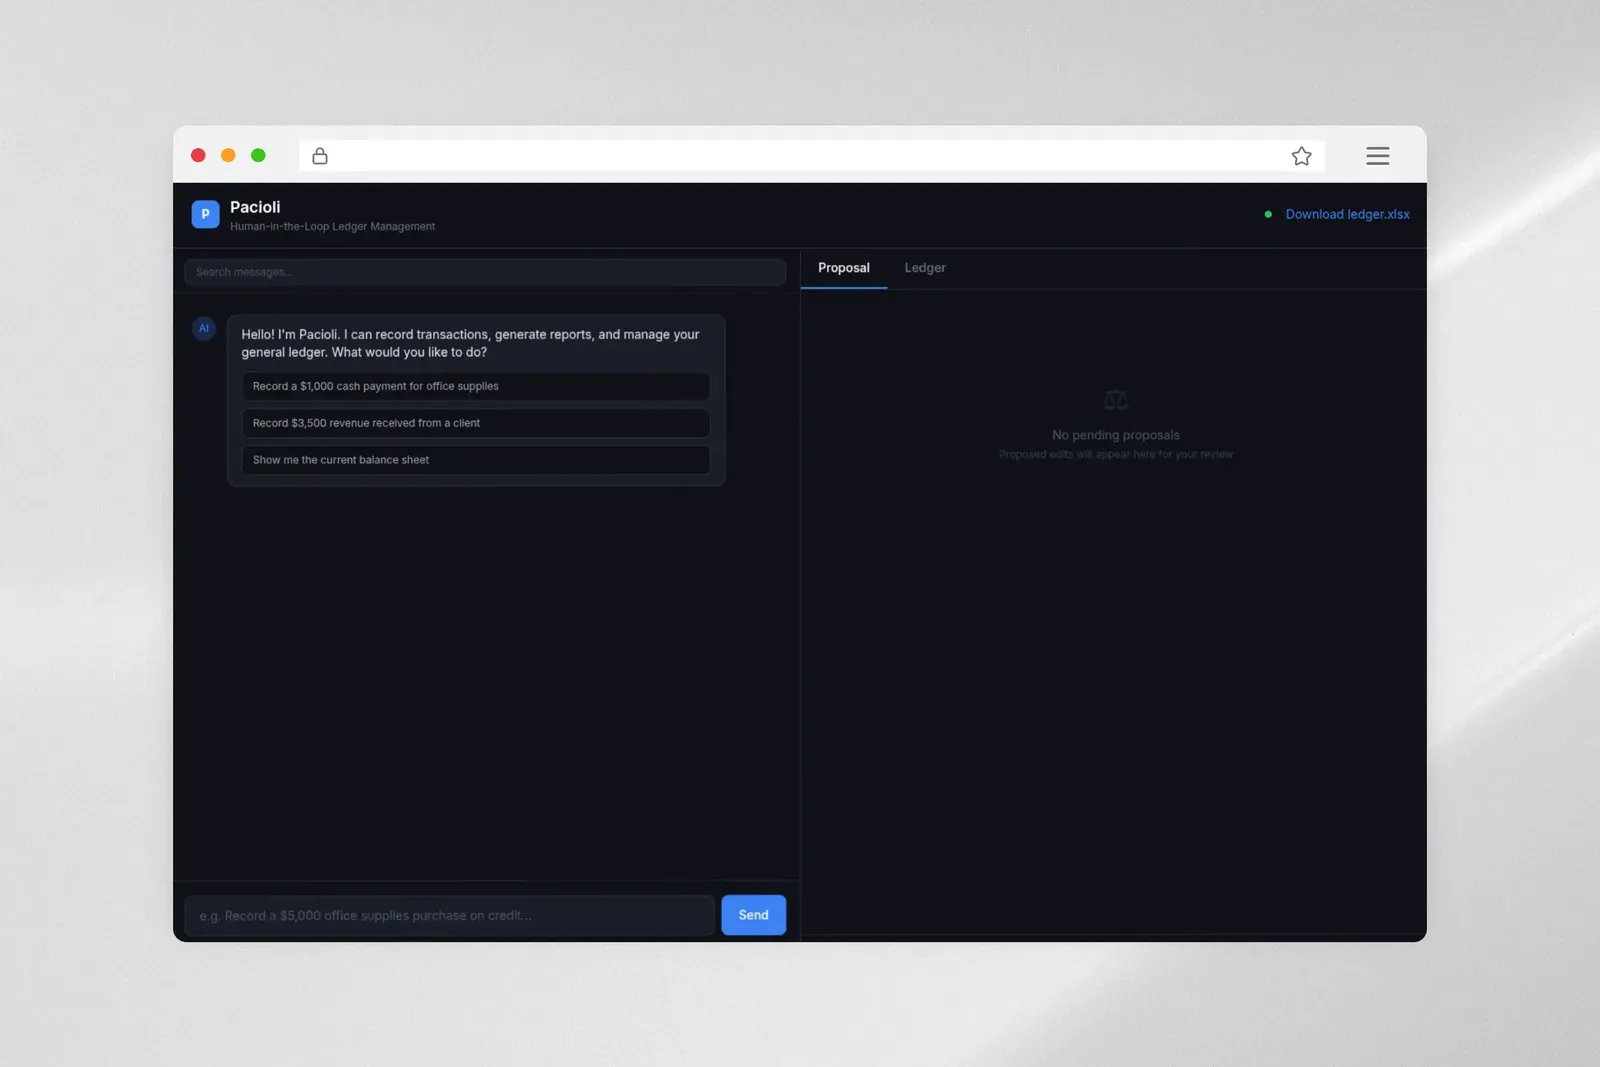Image resolution: width=1600 pixels, height=1067 pixels.
Task: Click the AI avatar icon beside greeting
Action: tap(204, 328)
